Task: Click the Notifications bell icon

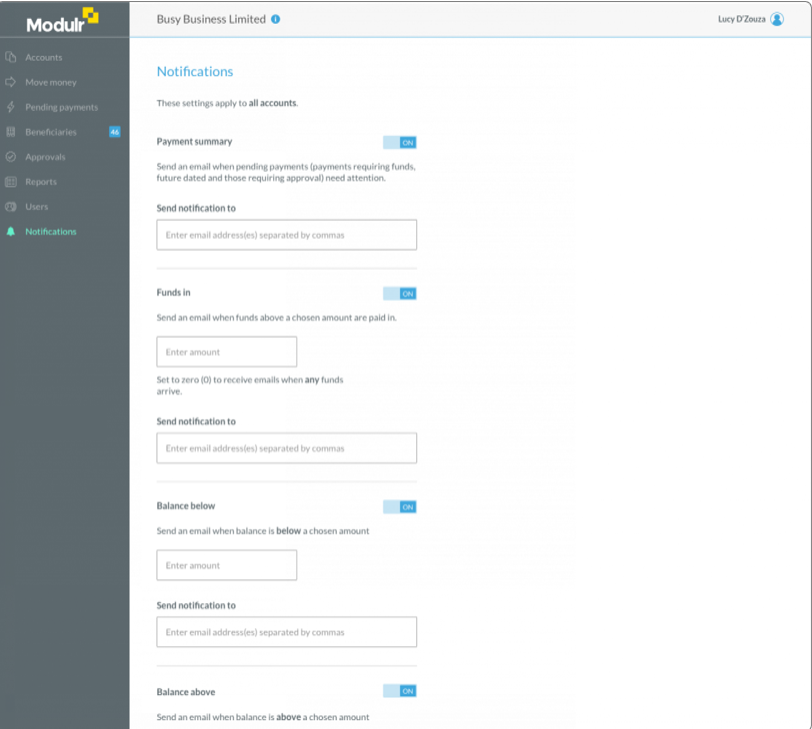Action: coord(11,231)
